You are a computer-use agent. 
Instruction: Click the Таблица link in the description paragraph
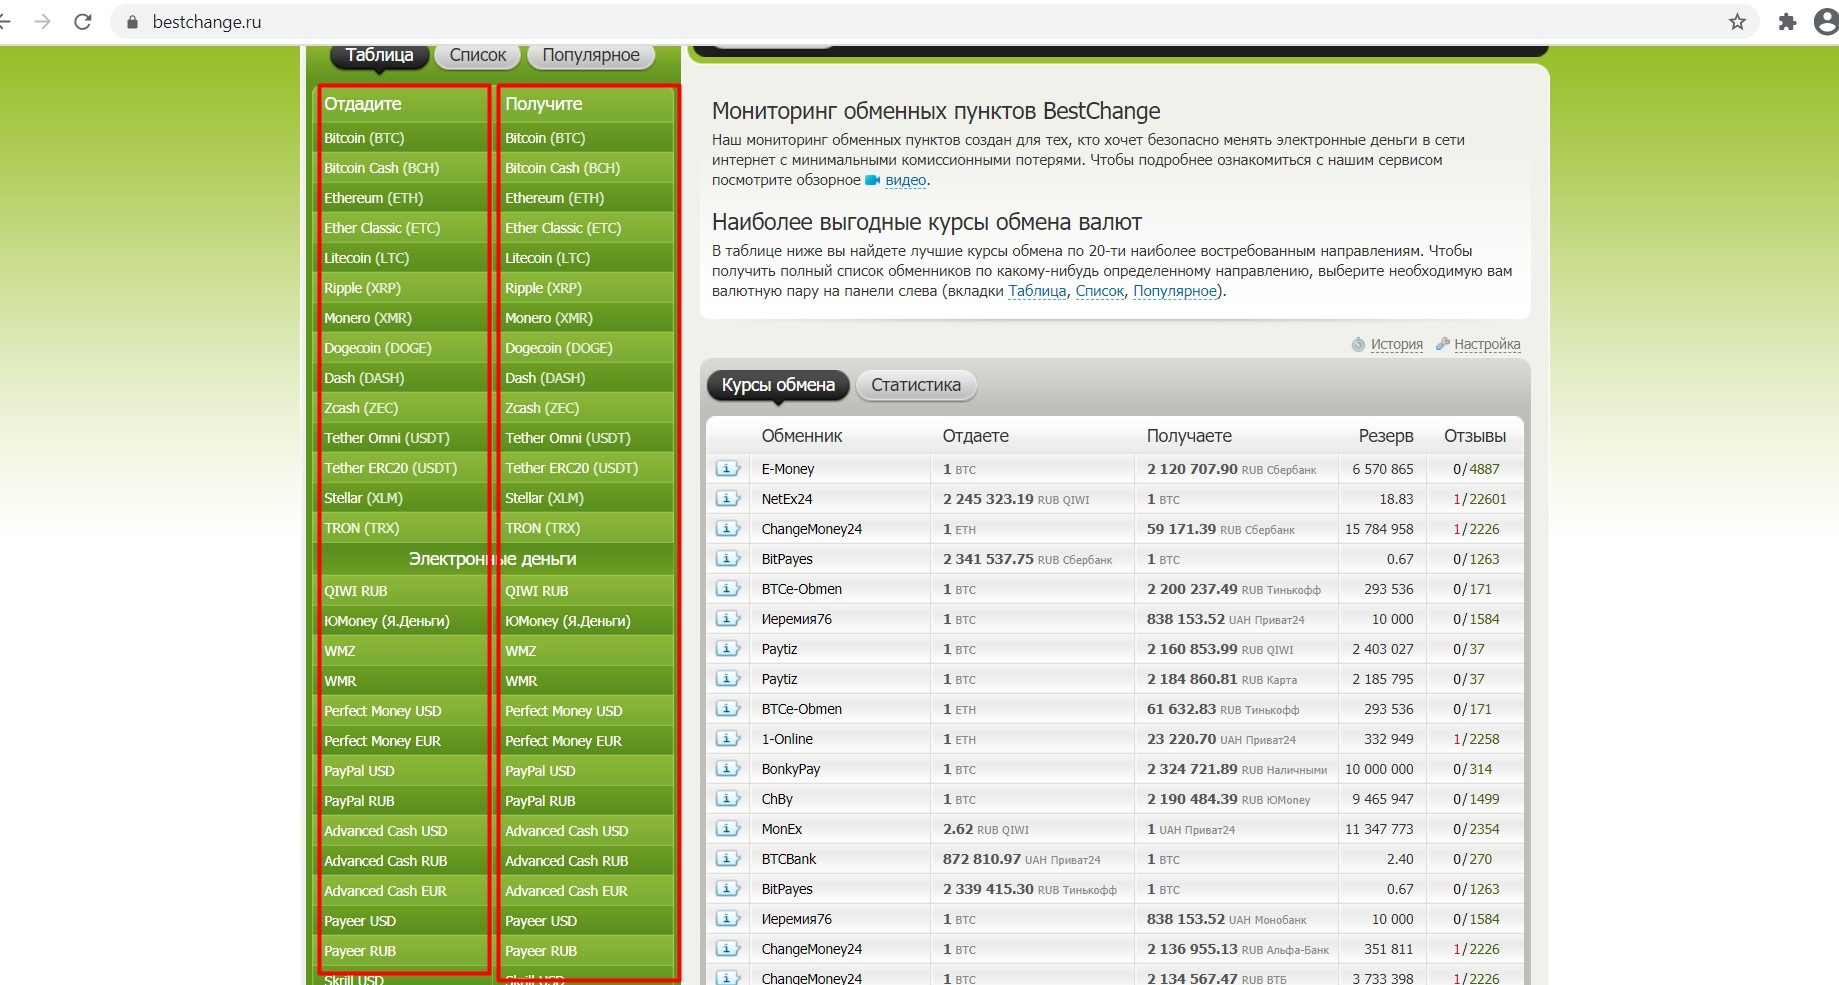(1037, 291)
